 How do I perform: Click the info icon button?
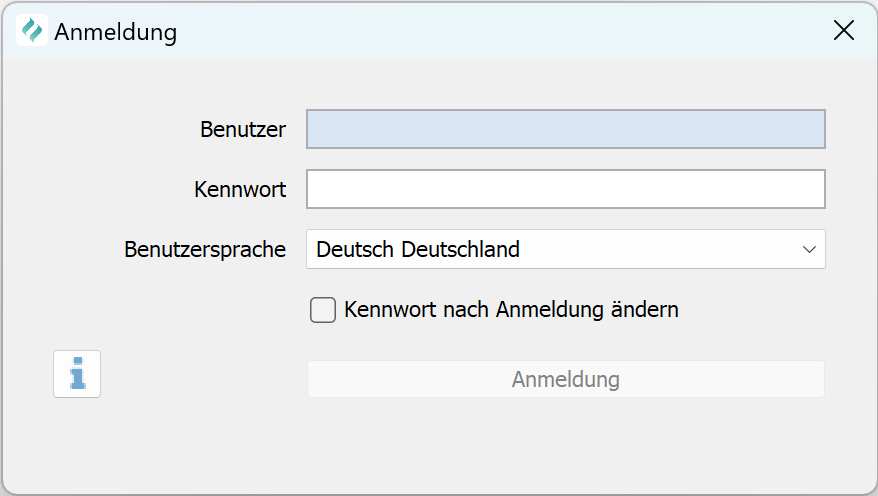click(77, 374)
